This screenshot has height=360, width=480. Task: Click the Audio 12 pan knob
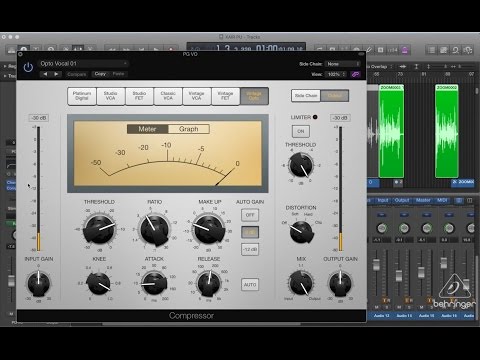coord(382,228)
